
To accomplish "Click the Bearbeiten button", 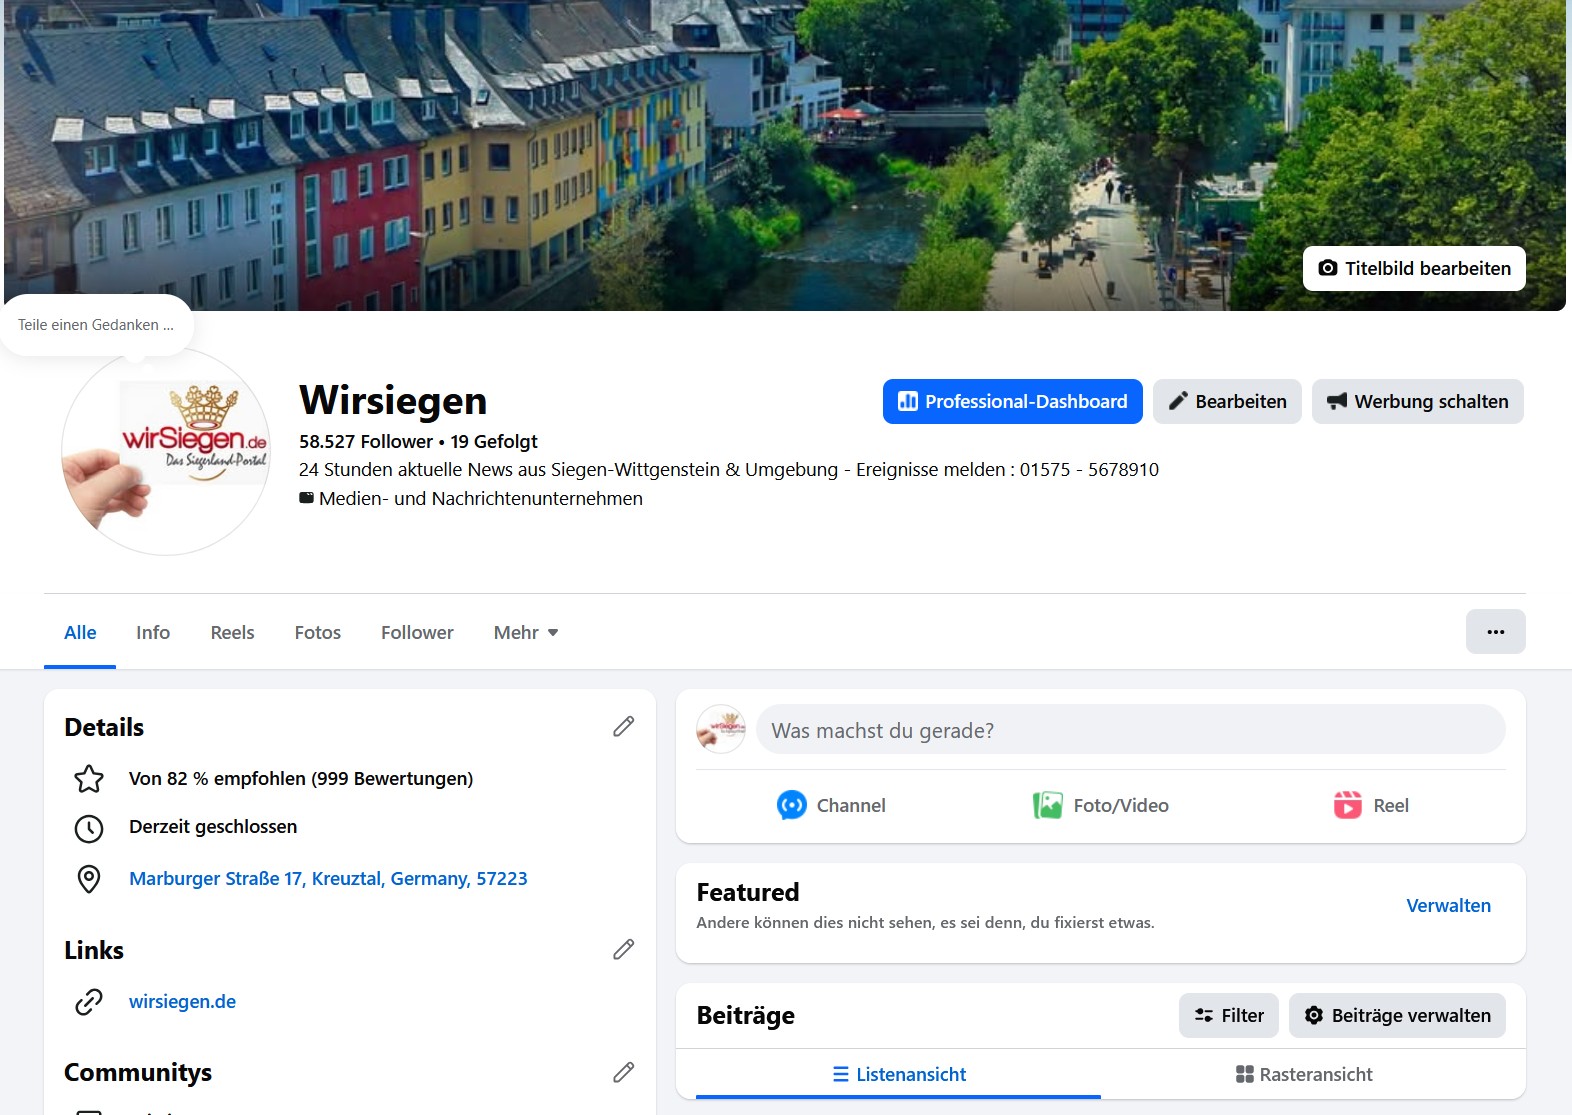I will click(x=1227, y=402).
